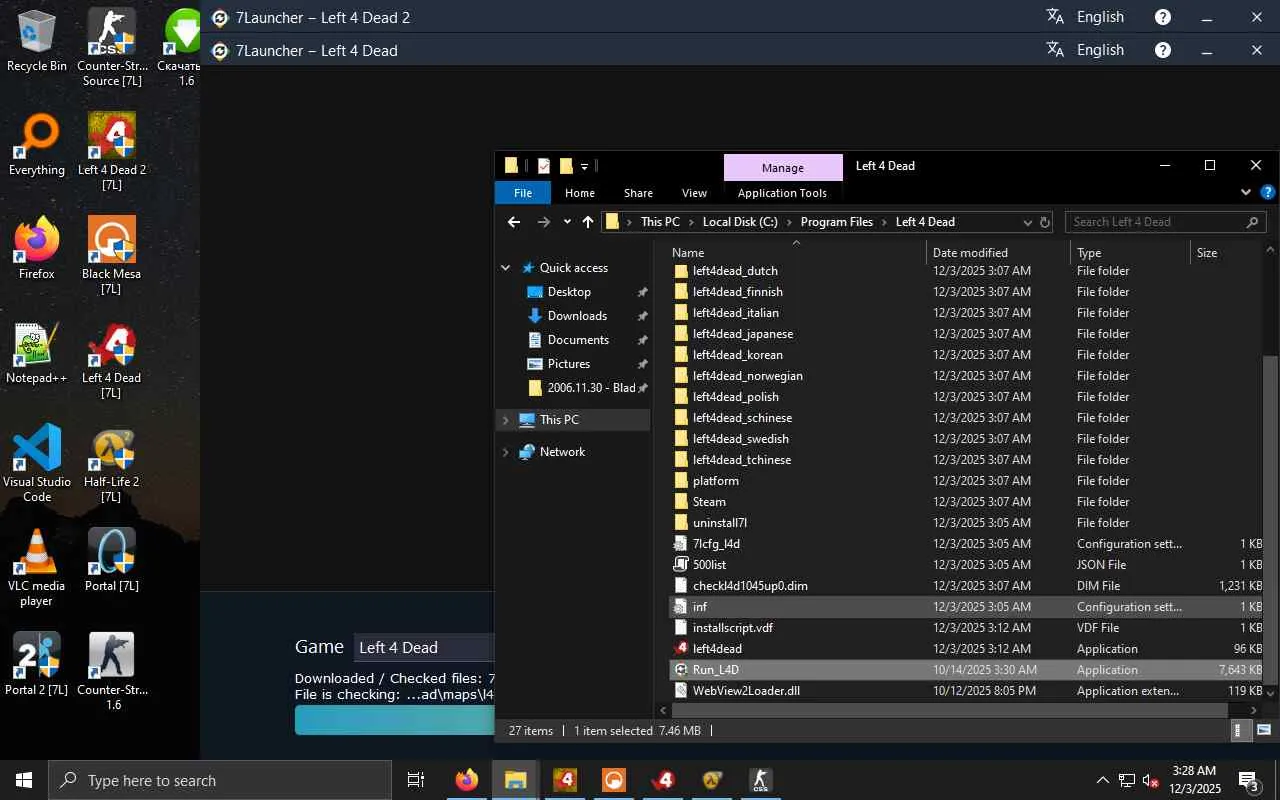Click help icon in 7Launcher Left 4 Dead 2 window
Screen dimensions: 1280x800
1163,17
